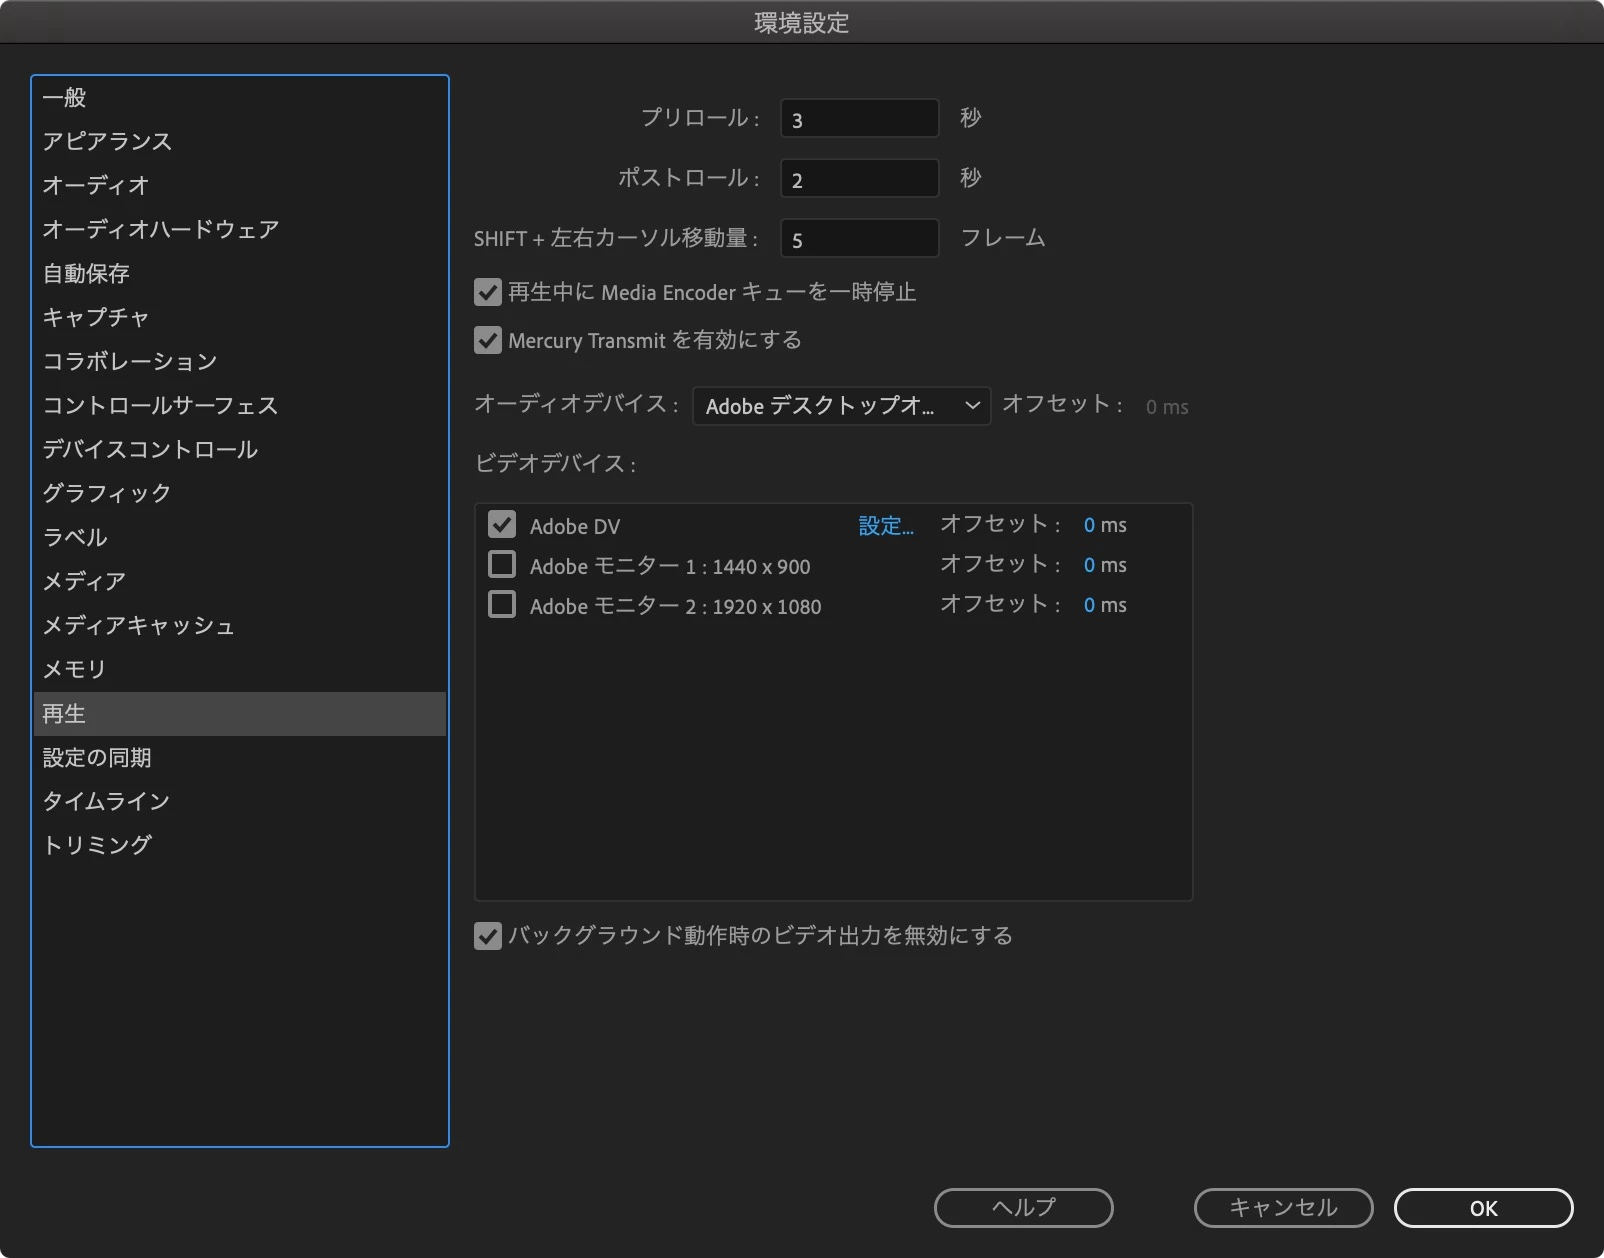Screen dimensions: 1604x1258
Task: Toggle 再生中に Media Encoder キューを一時停止 checkbox
Action: [x=487, y=293]
